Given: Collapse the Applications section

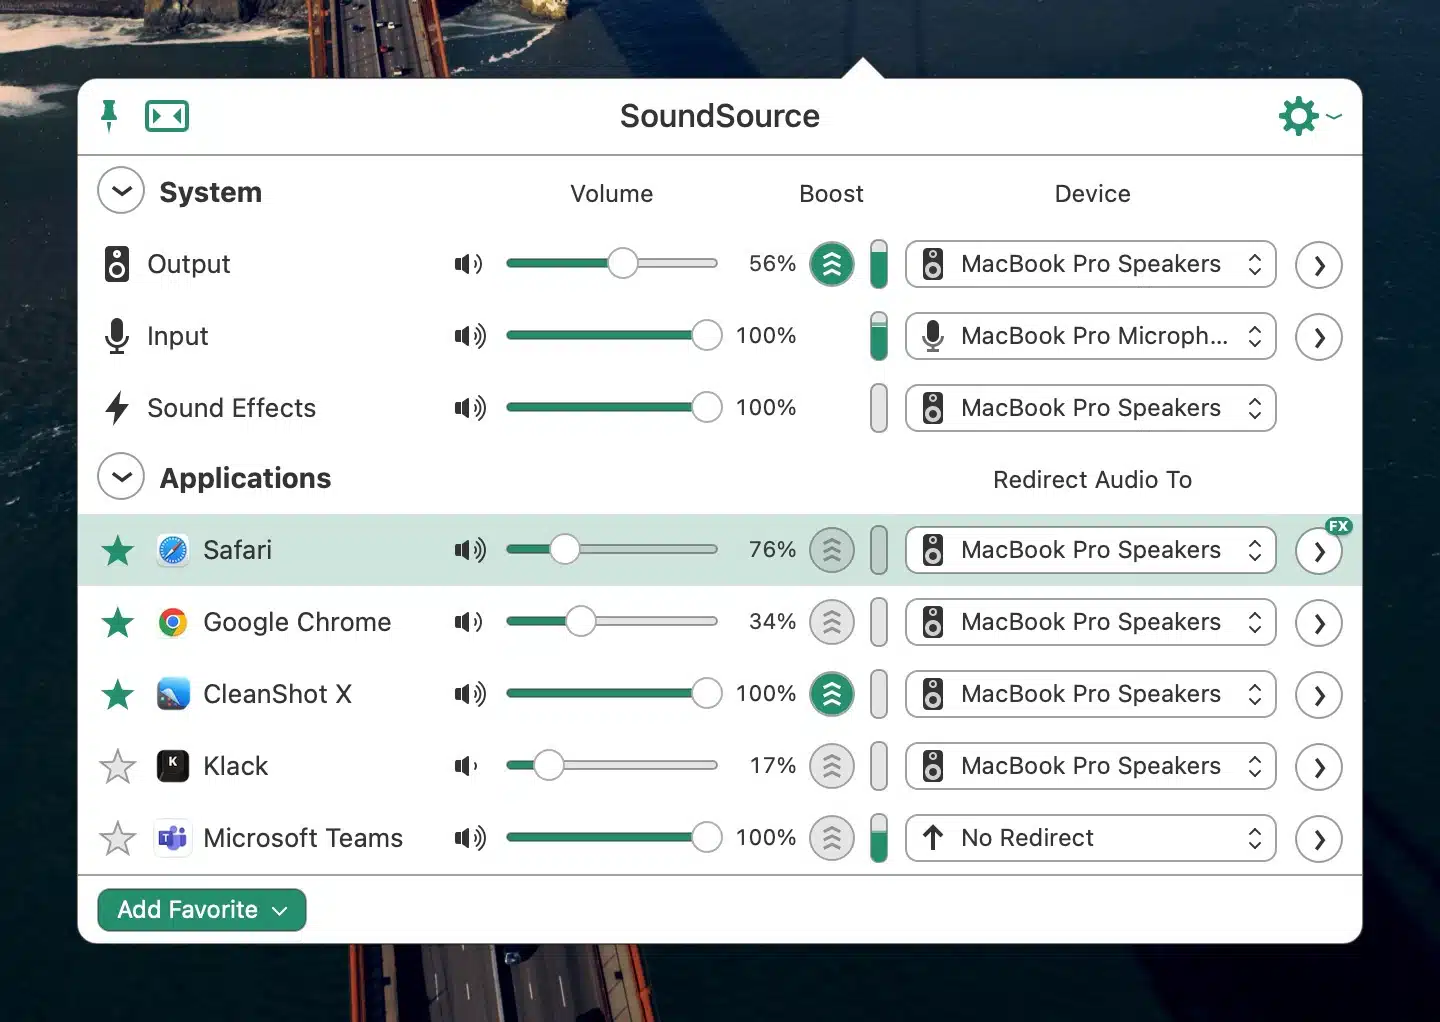Looking at the screenshot, I should click(x=121, y=477).
